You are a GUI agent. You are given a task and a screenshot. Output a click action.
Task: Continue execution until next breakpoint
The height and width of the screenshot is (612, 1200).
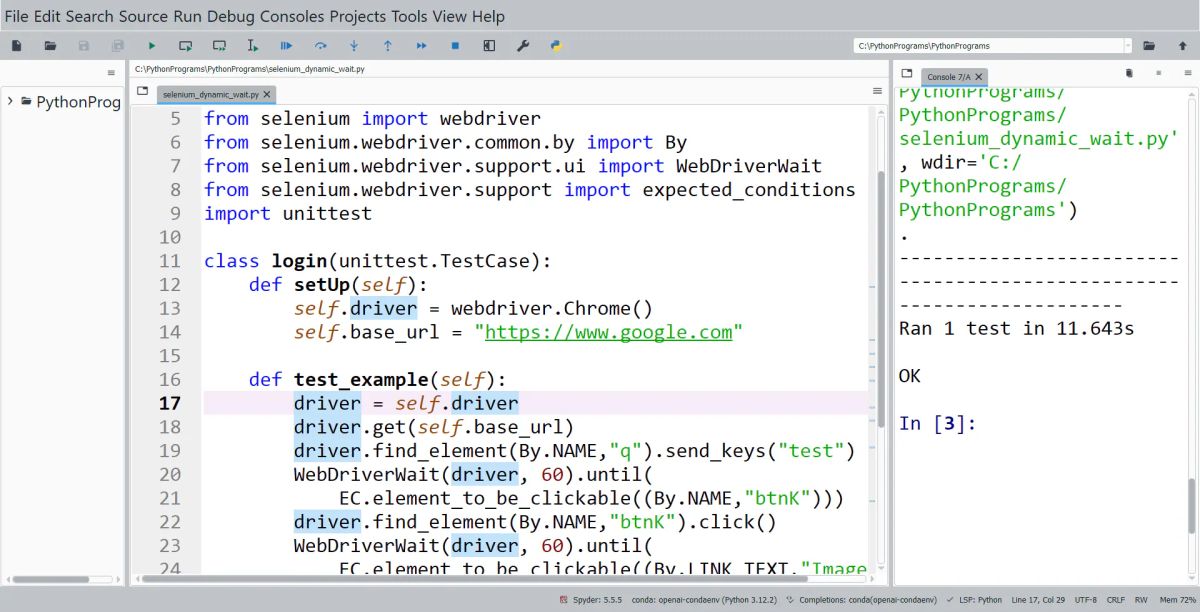click(421, 46)
